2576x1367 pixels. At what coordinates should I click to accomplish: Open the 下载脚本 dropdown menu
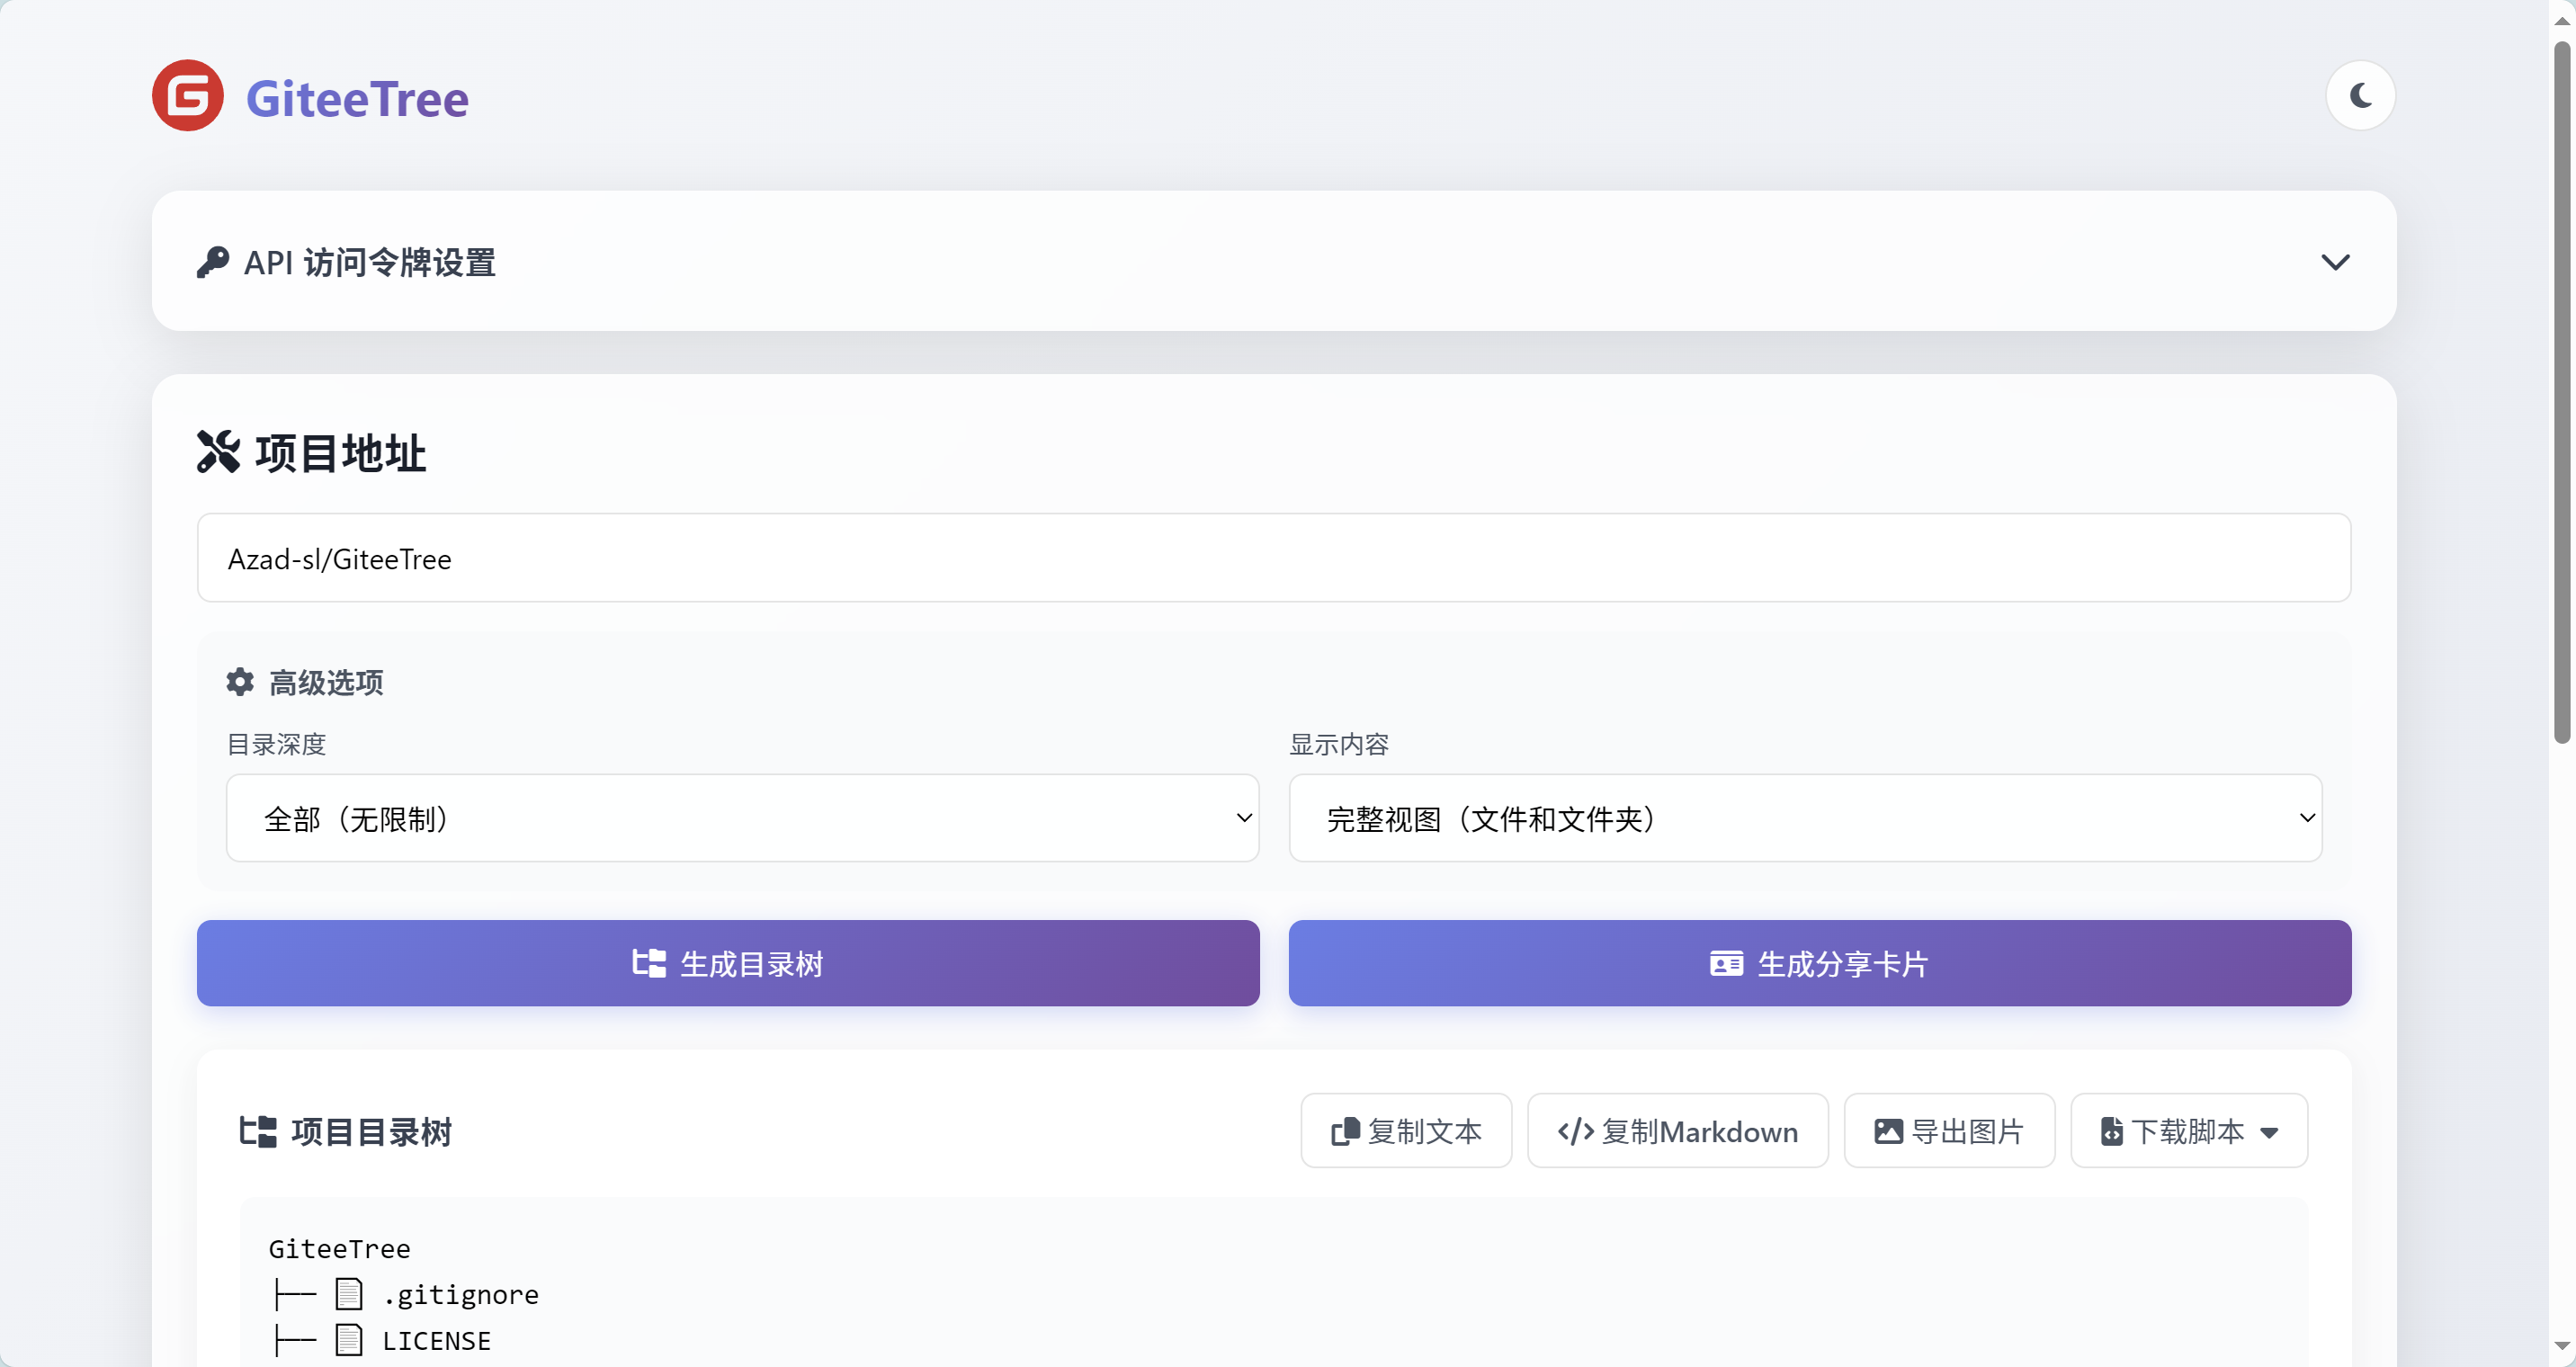2189,1131
